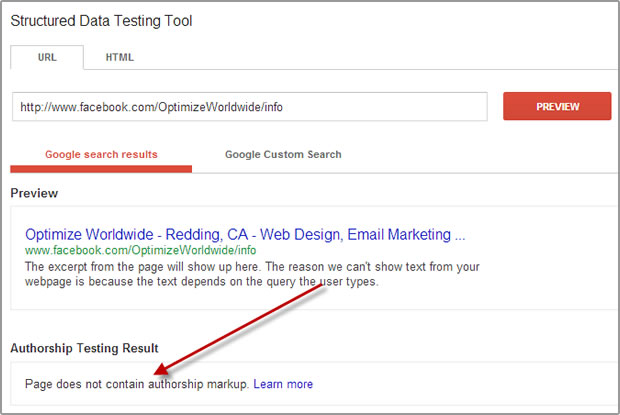Open the Optimize Worldwide preview title link
The height and width of the screenshot is (415, 620).
pyautogui.click(x=245, y=234)
